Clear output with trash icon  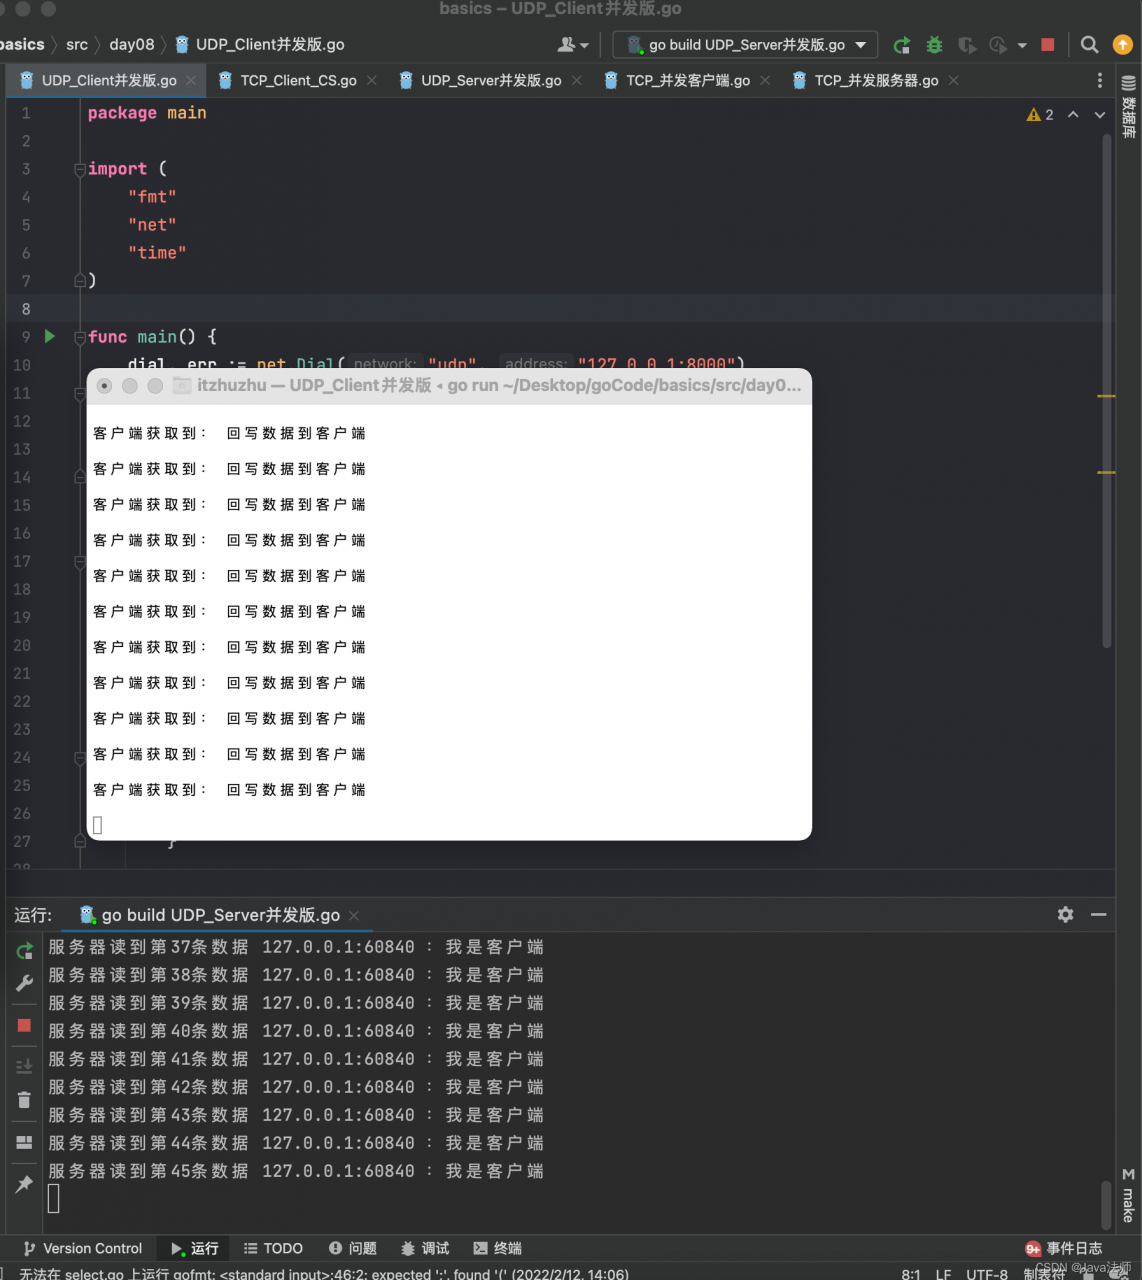point(25,1100)
